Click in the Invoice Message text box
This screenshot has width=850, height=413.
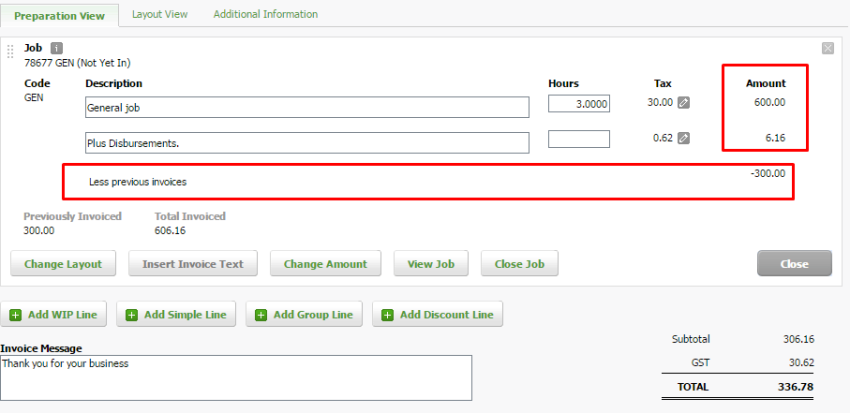[236, 378]
